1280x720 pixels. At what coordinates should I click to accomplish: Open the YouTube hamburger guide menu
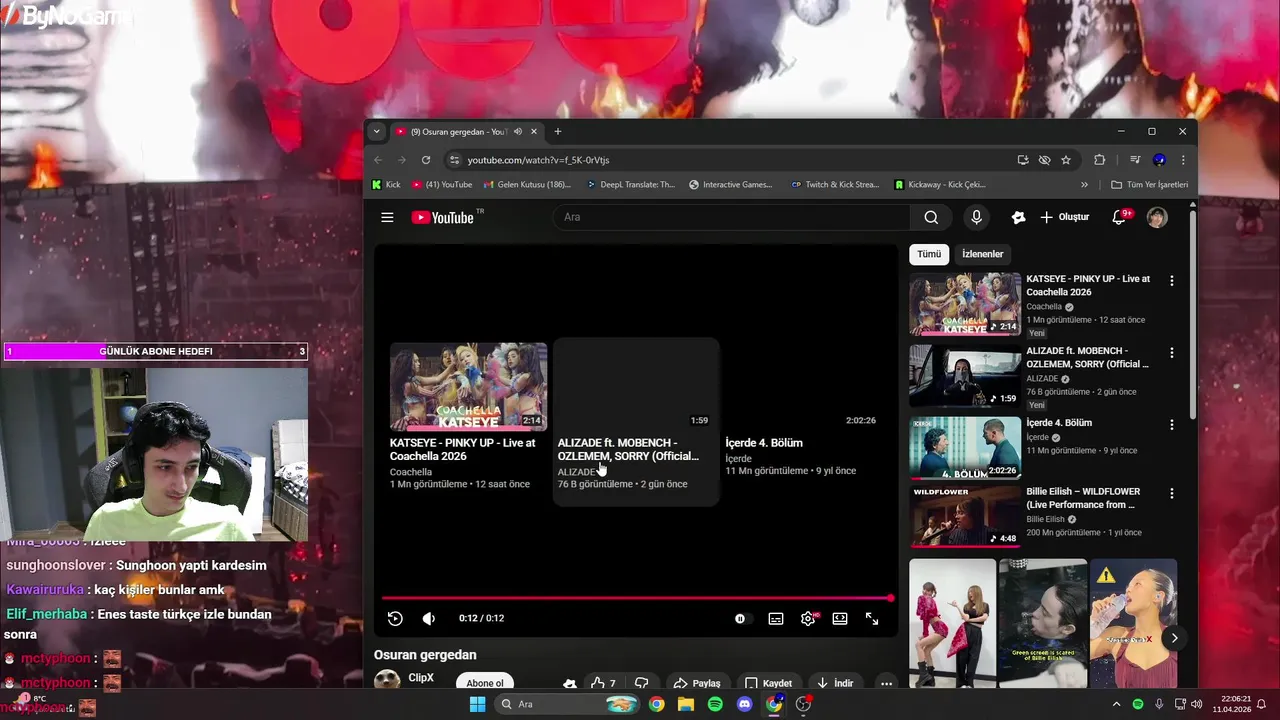(x=387, y=217)
